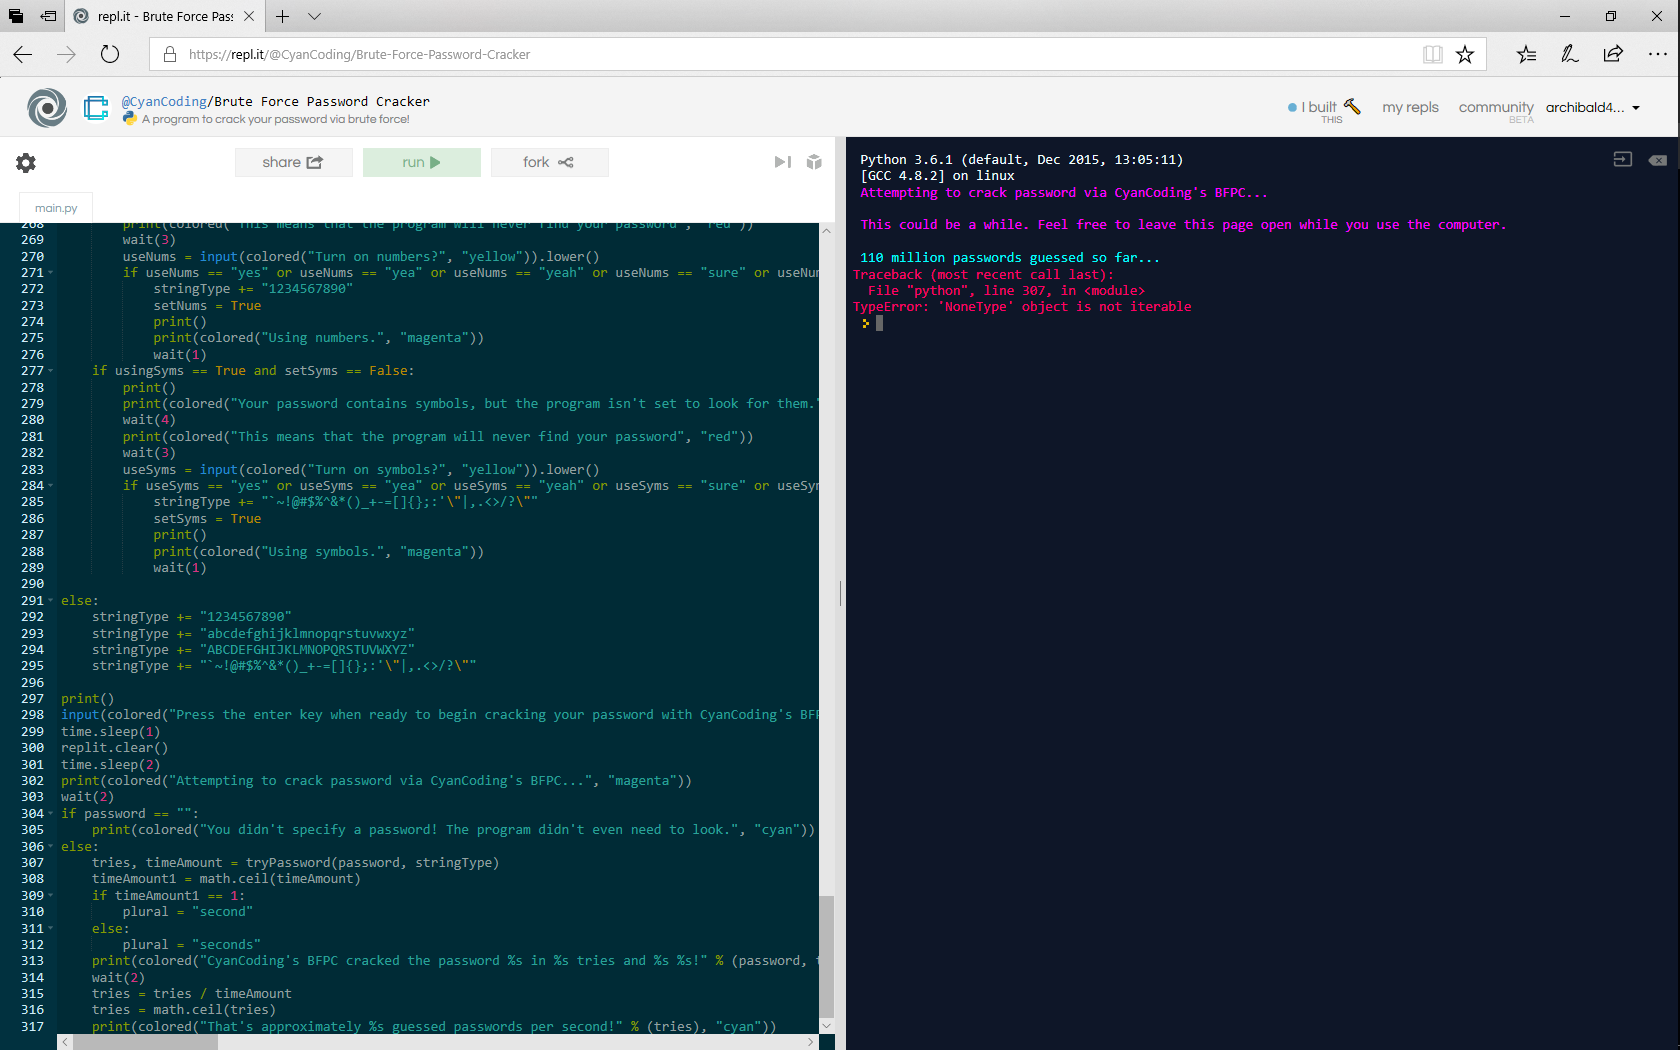Collapse the code fold at line 284
This screenshot has height=1050, width=1680.
pos(51,486)
